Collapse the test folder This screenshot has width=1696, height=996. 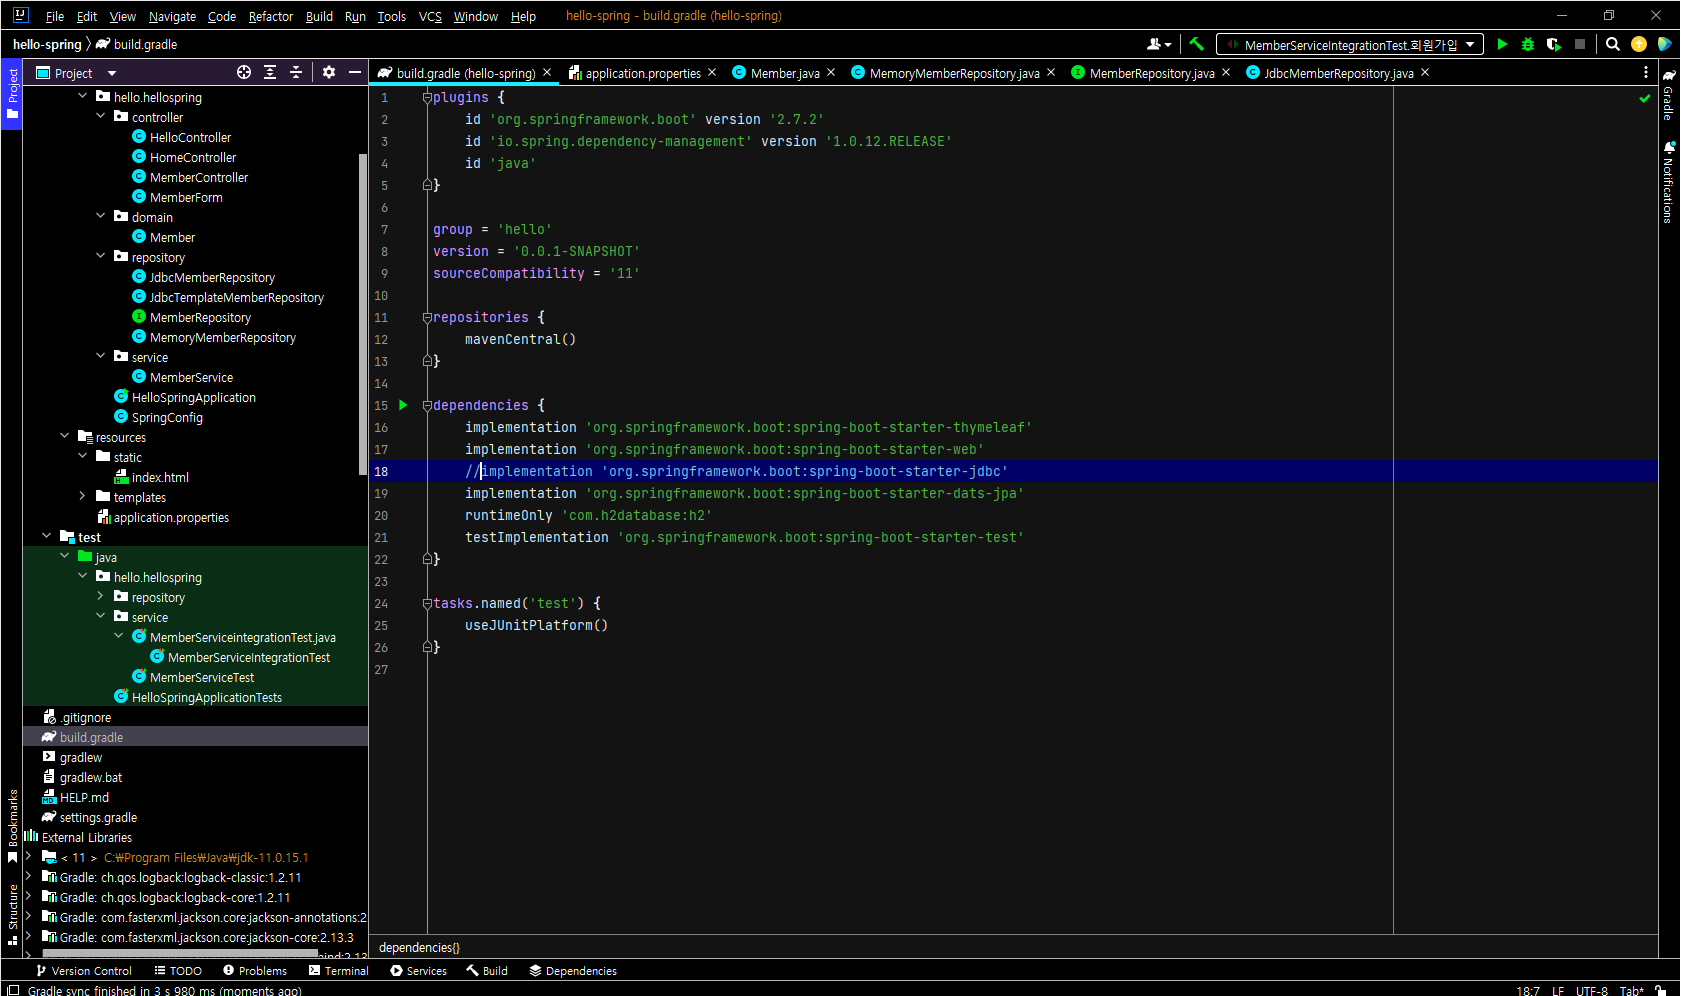[x=47, y=536]
